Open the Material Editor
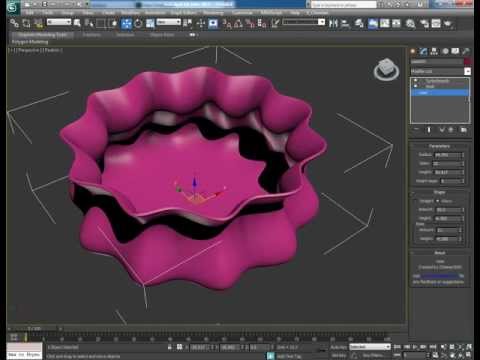 410,23
